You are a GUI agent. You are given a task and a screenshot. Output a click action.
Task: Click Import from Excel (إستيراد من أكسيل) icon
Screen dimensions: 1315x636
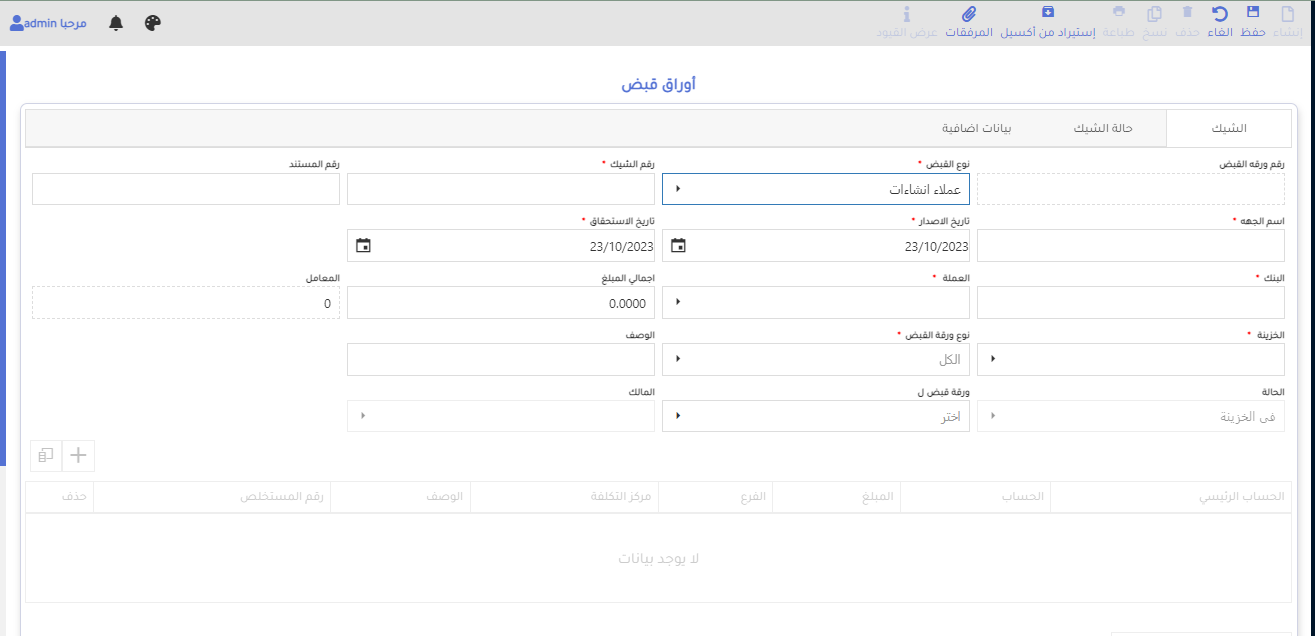pyautogui.click(x=1047, y=13)
